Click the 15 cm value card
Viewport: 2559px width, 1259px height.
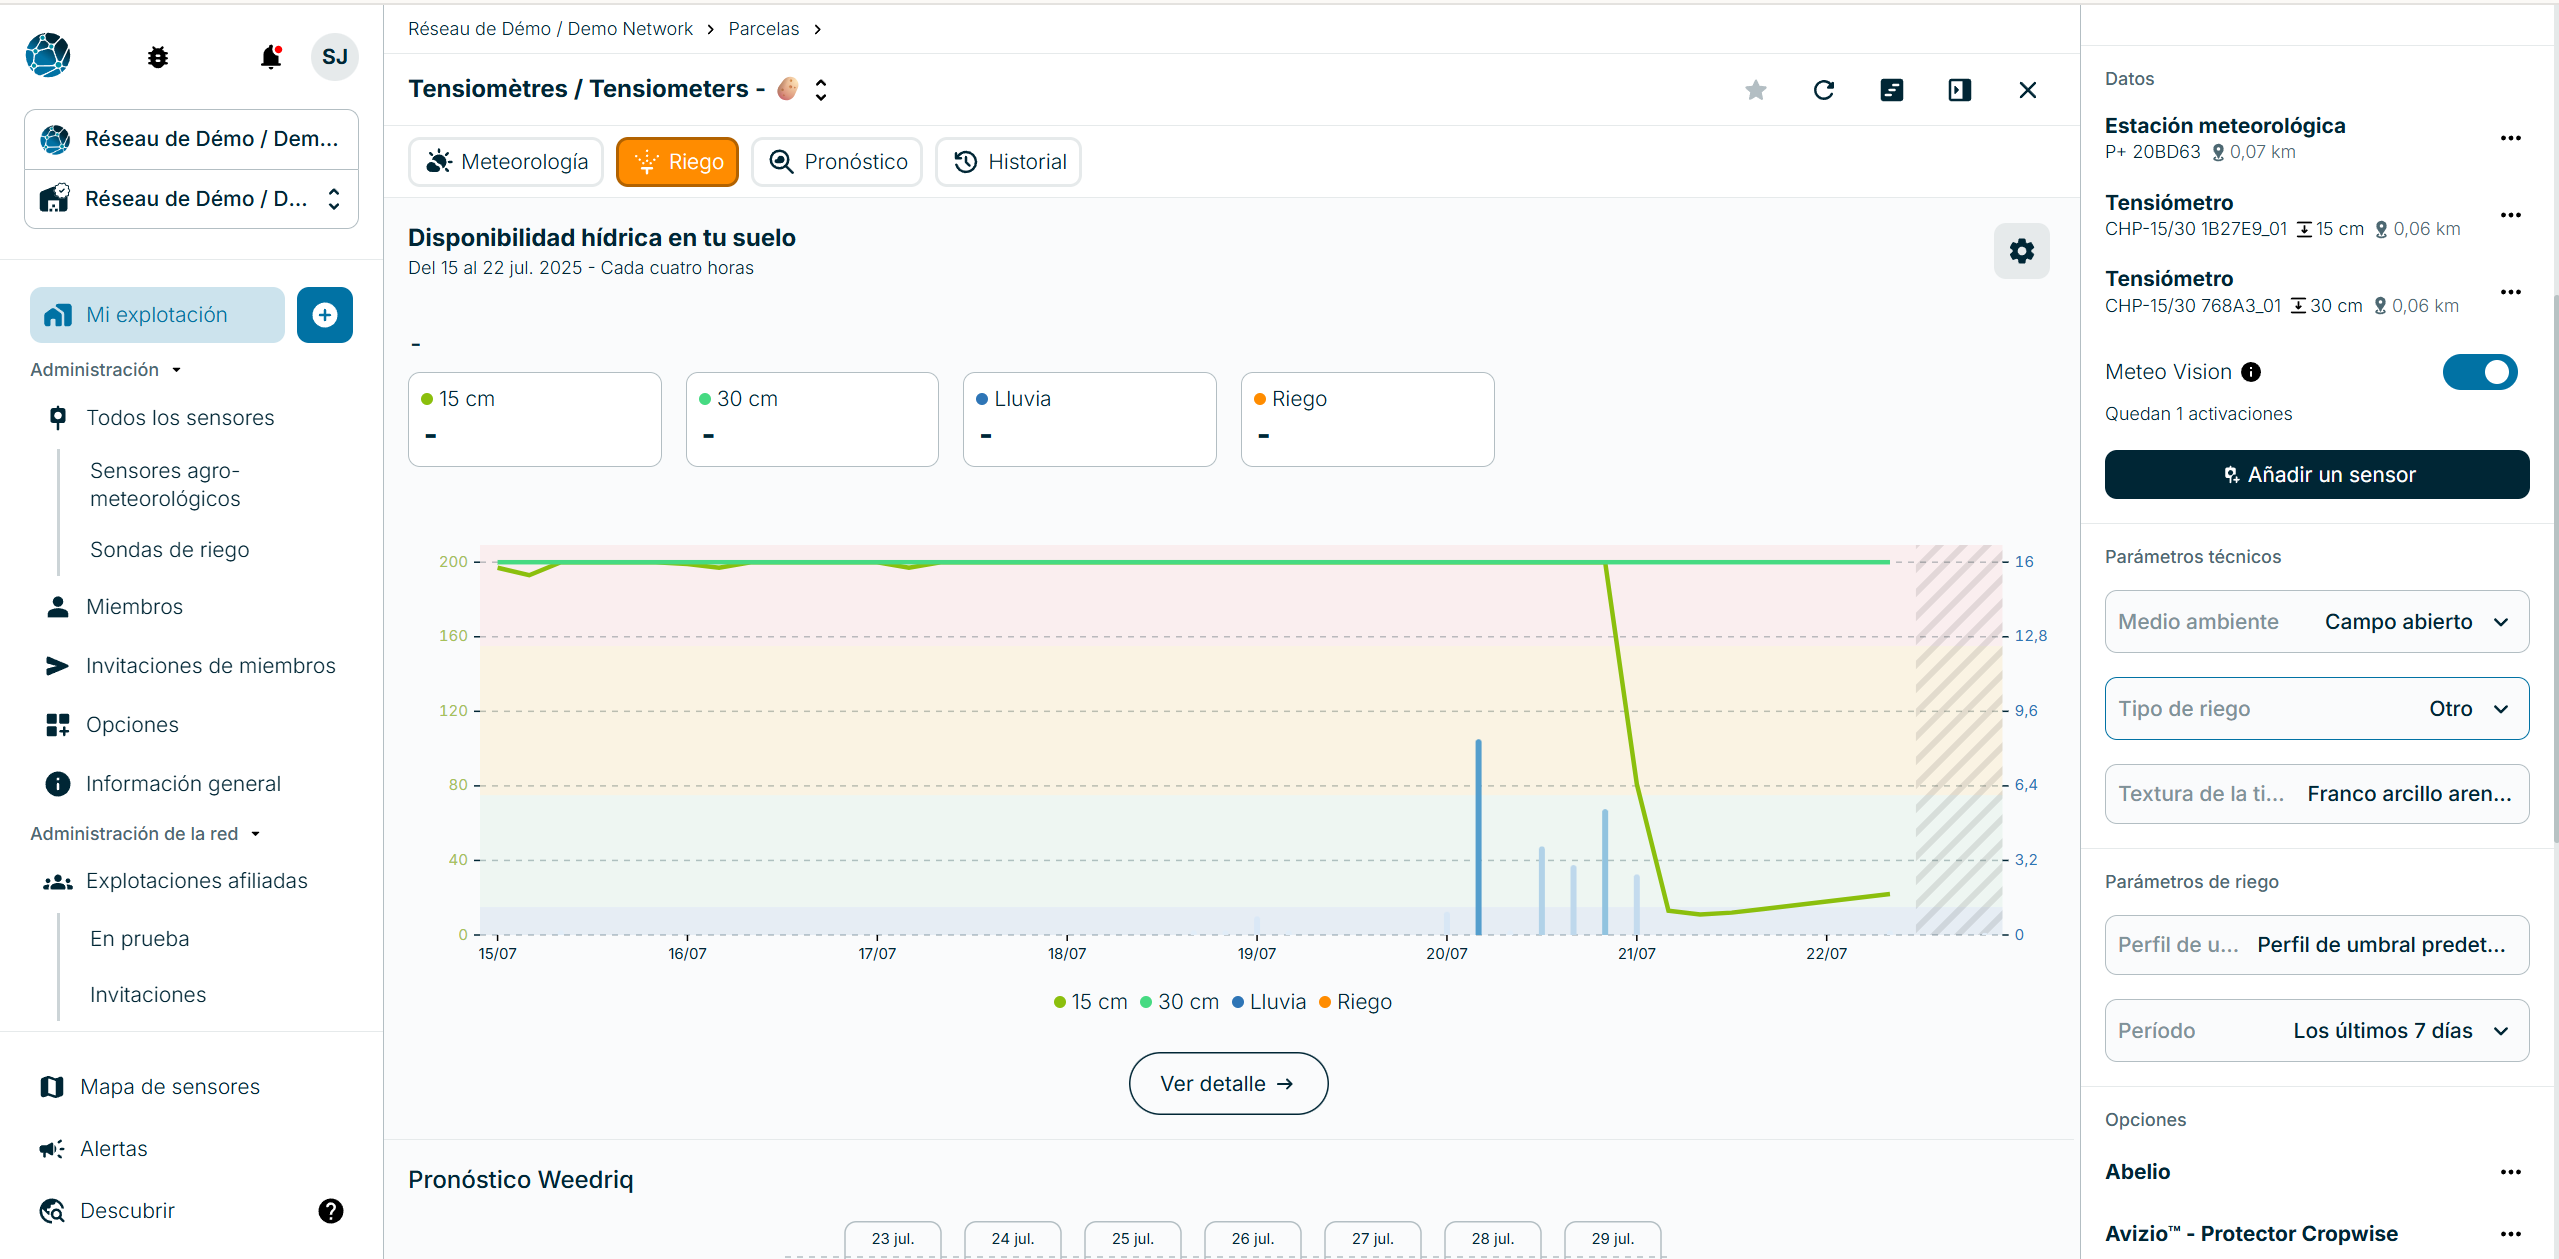(535, 420)
